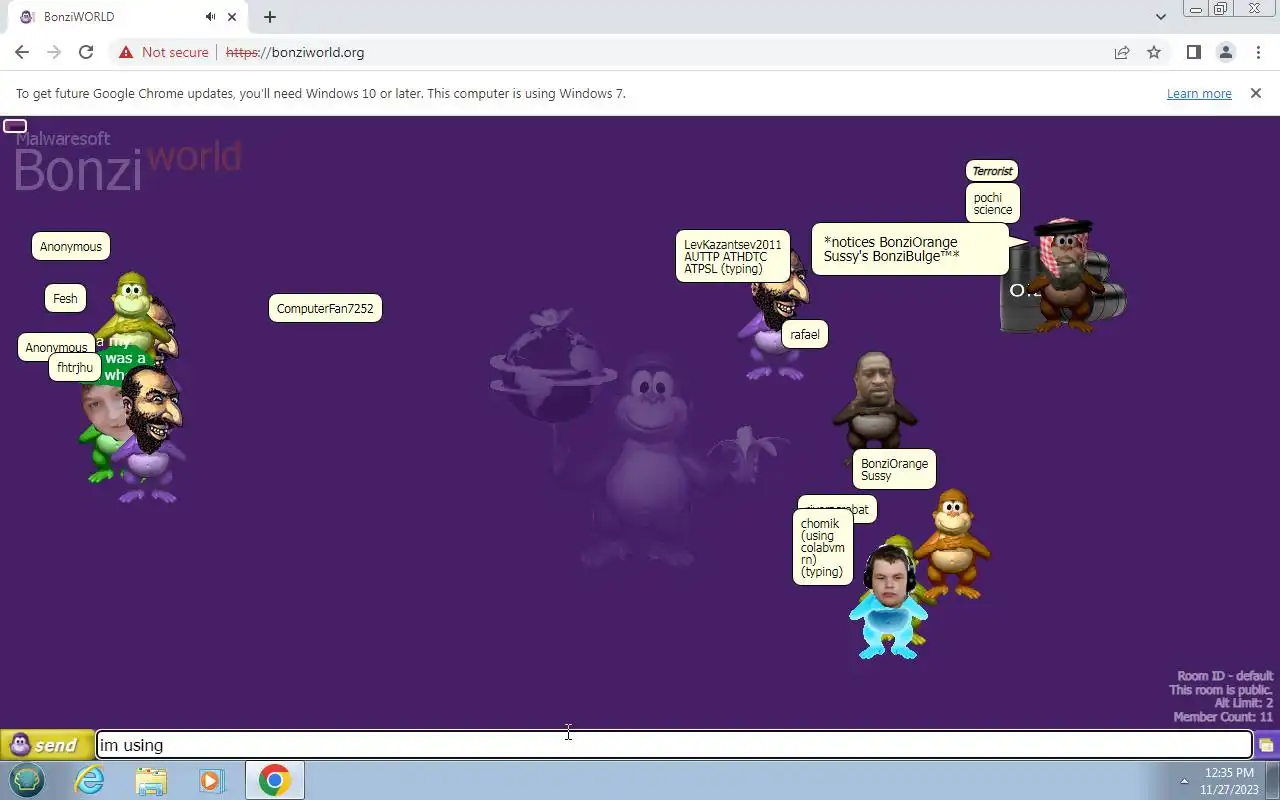Click the bearded purple Bonzi near fhtrjhu
Viewport: 1280px width, 800px height.
pos(150,434)
